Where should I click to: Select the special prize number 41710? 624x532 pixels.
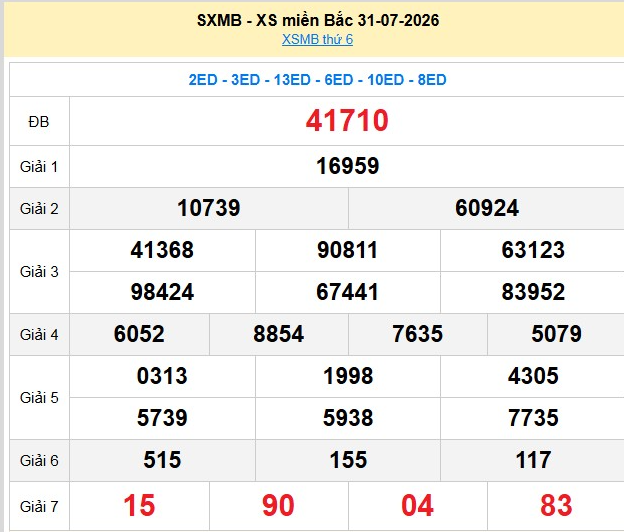click(x=347, y=121)
